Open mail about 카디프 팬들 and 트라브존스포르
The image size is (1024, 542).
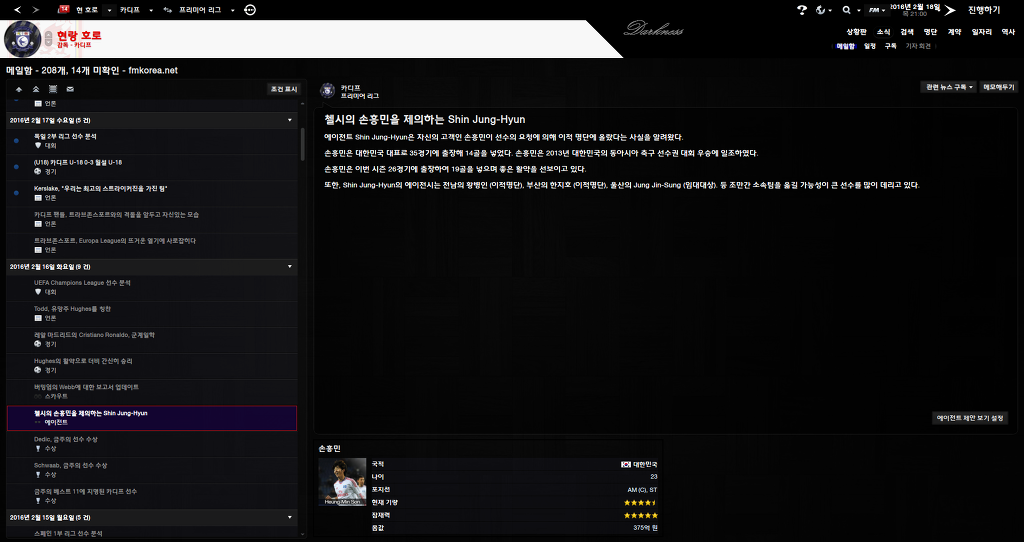coord(152,219)
